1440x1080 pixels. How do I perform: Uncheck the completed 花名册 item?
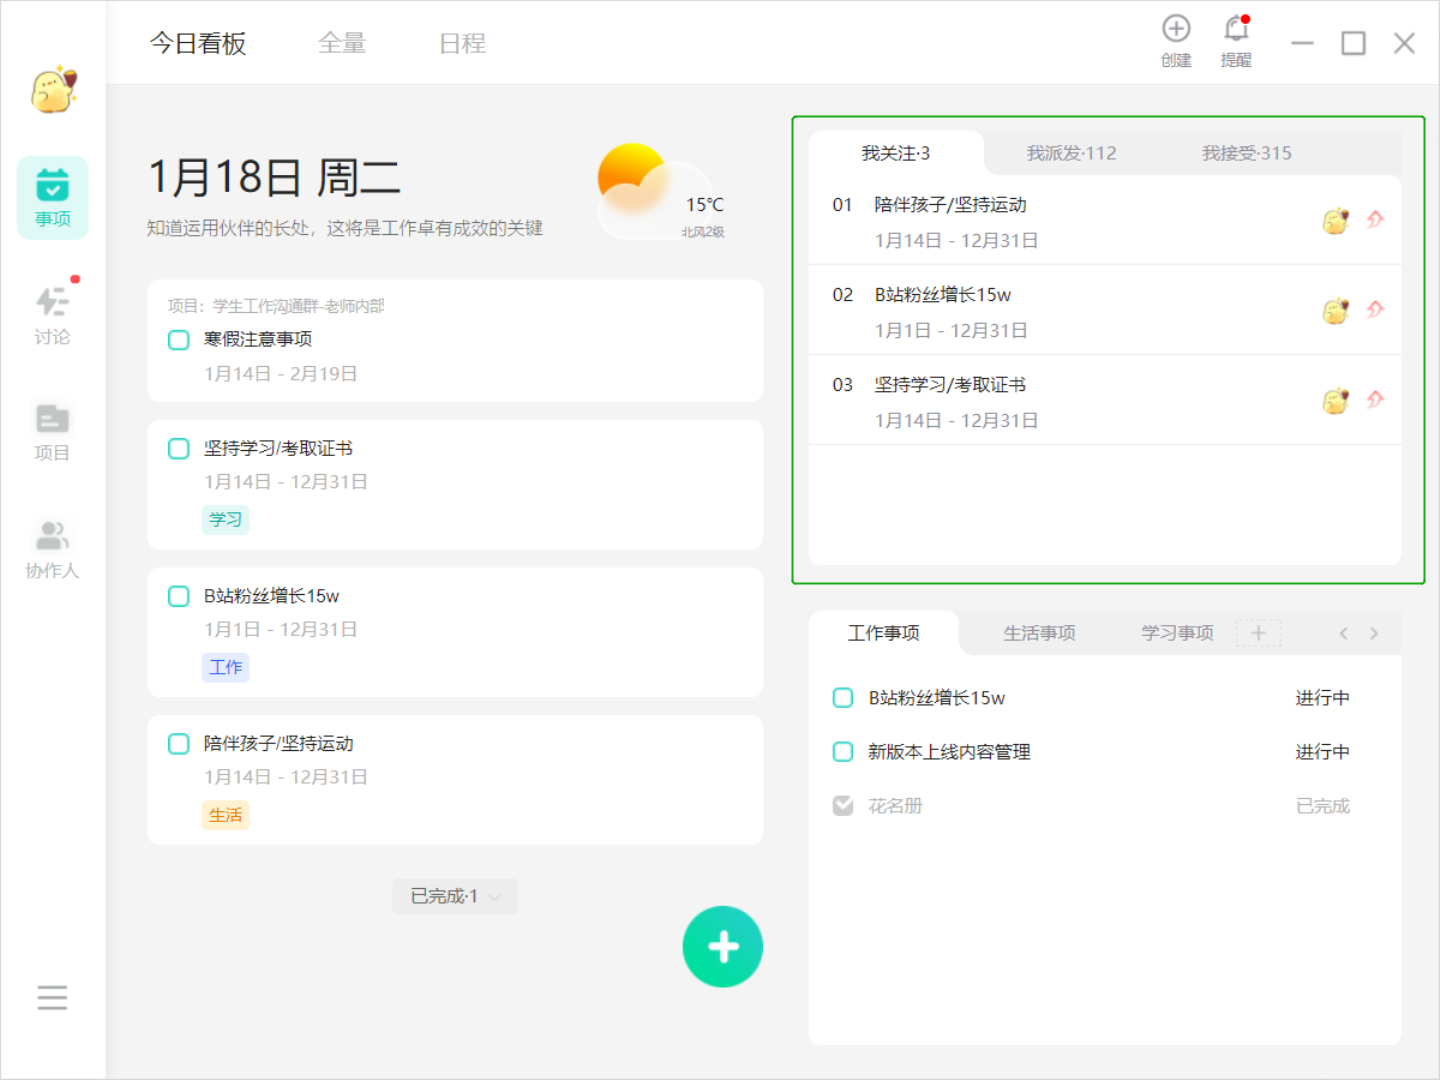click(x=843, y=806)
